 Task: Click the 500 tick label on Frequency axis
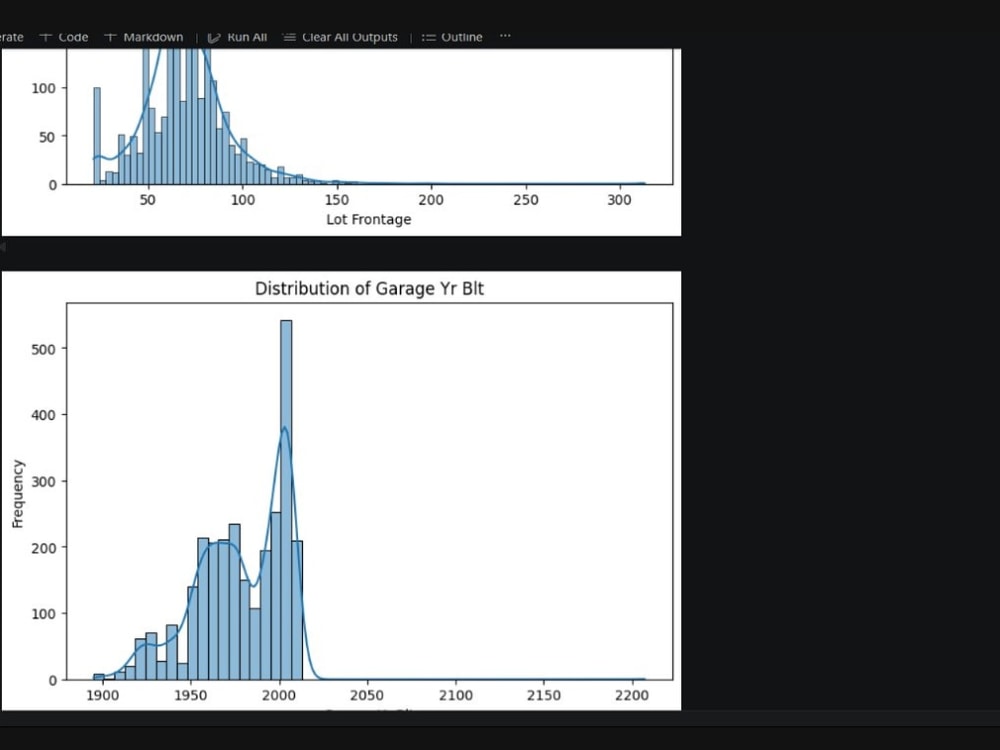[x=43, y=349]
